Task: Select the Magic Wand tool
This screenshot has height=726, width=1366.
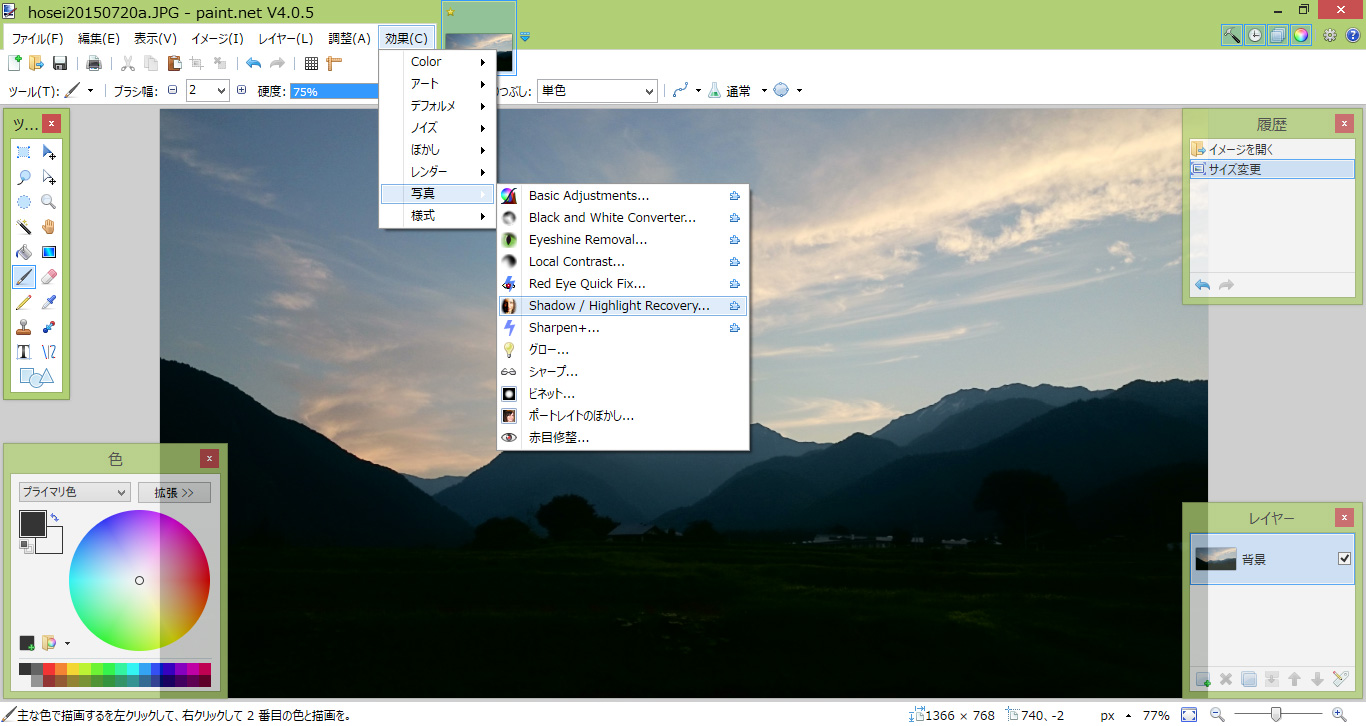Action: coord(24,227)
